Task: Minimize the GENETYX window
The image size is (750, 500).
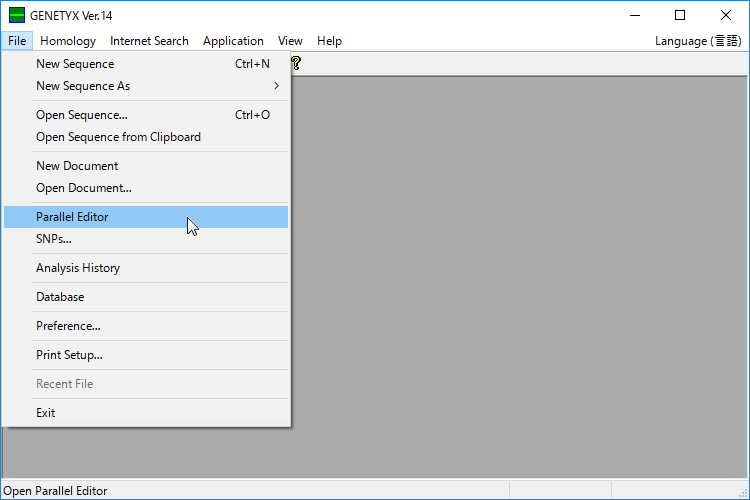Action: (635, 15)
